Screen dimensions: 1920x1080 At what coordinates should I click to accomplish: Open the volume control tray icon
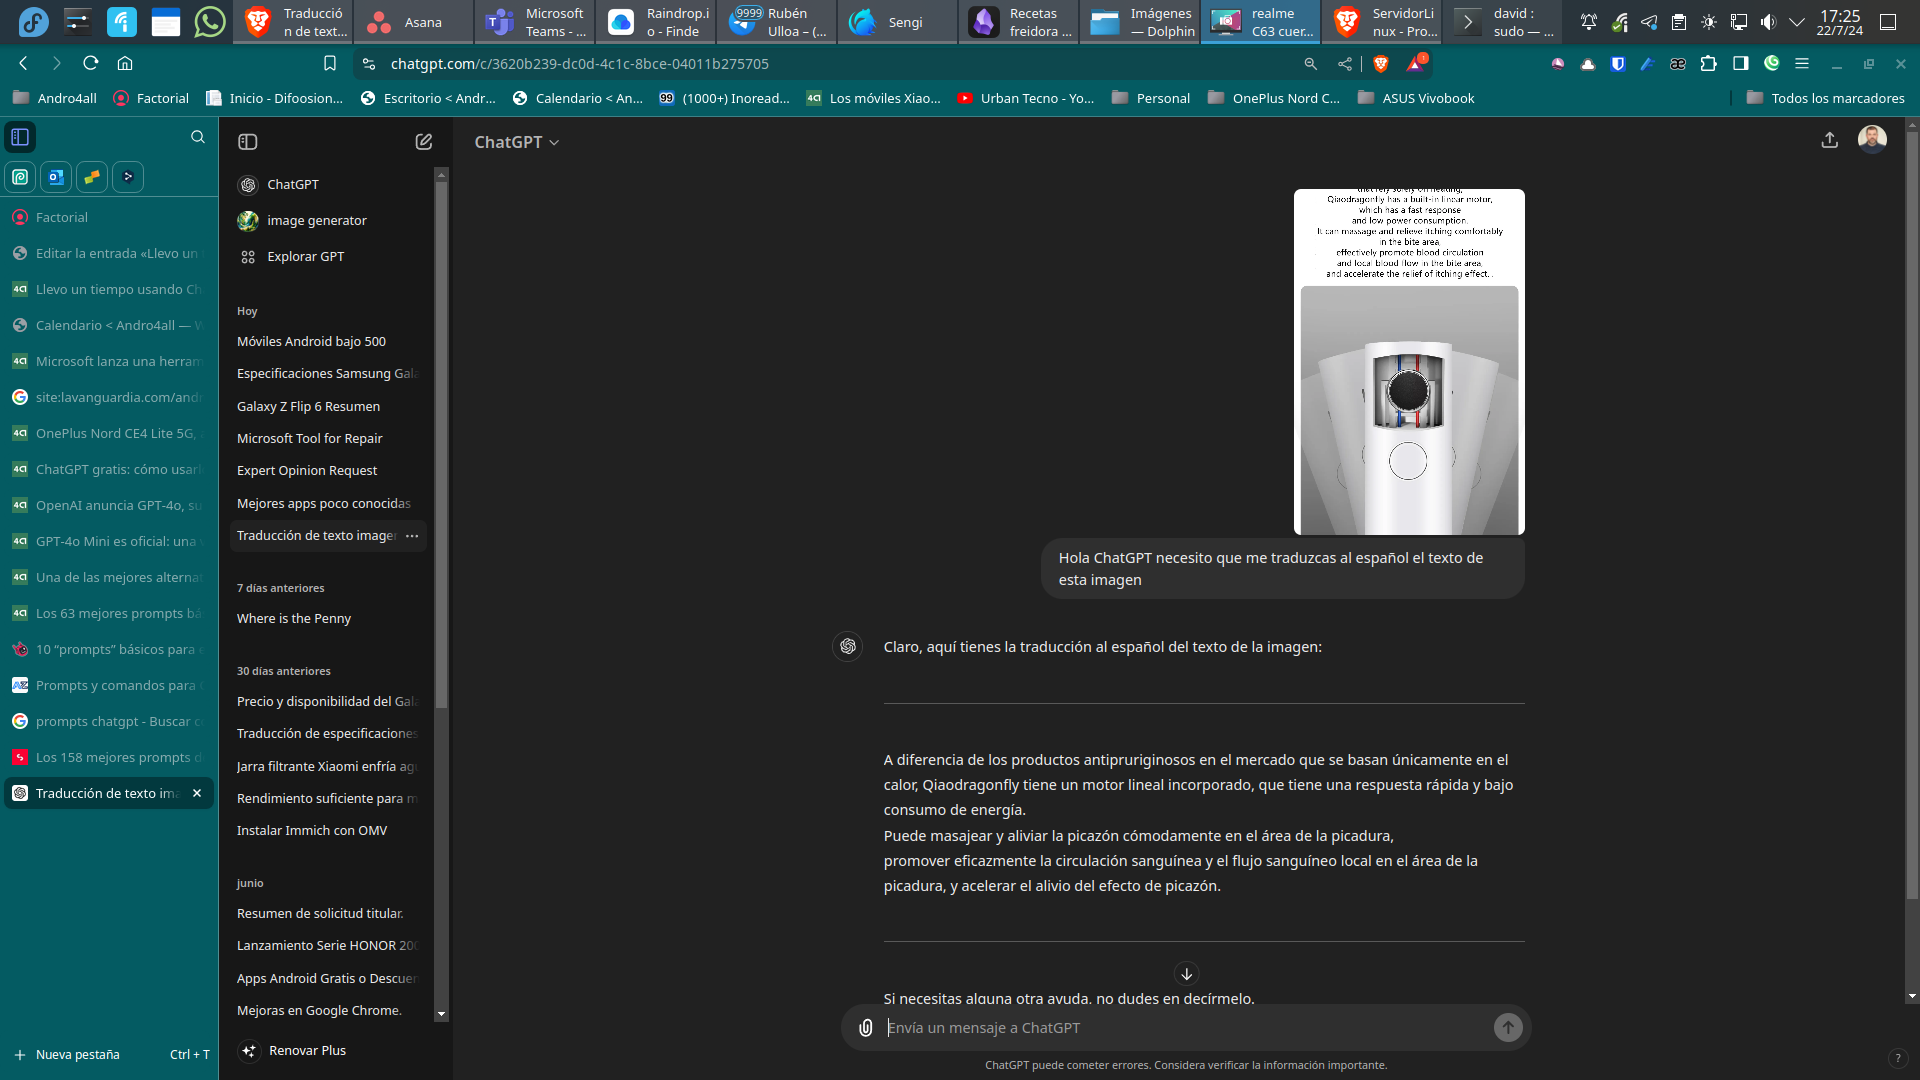1768,22
